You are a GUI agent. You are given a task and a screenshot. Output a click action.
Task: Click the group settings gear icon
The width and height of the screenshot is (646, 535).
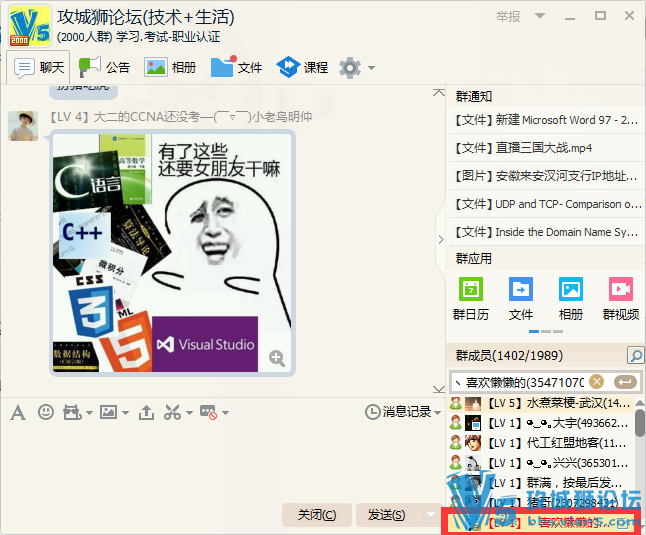(350, 68)
